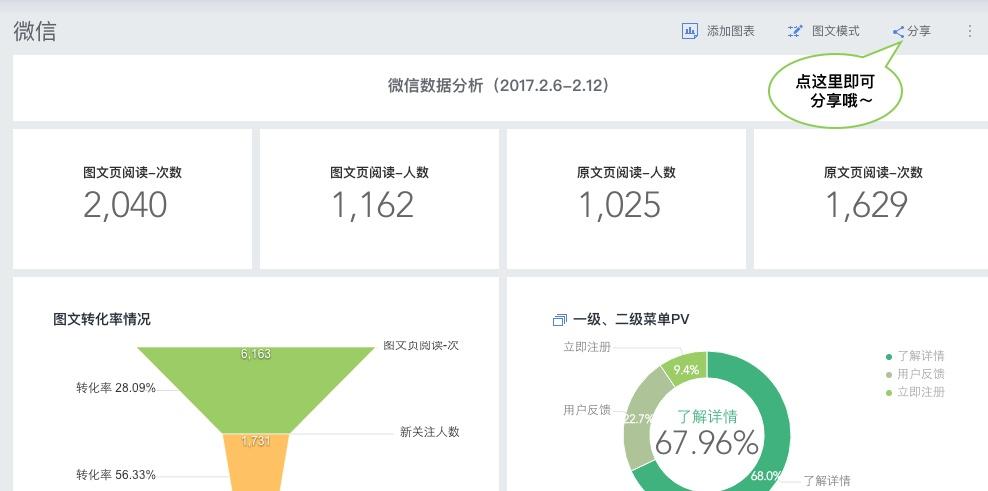
Task: Click the 一级、二级菜单PV chart title
Action: tap(631, 320)
